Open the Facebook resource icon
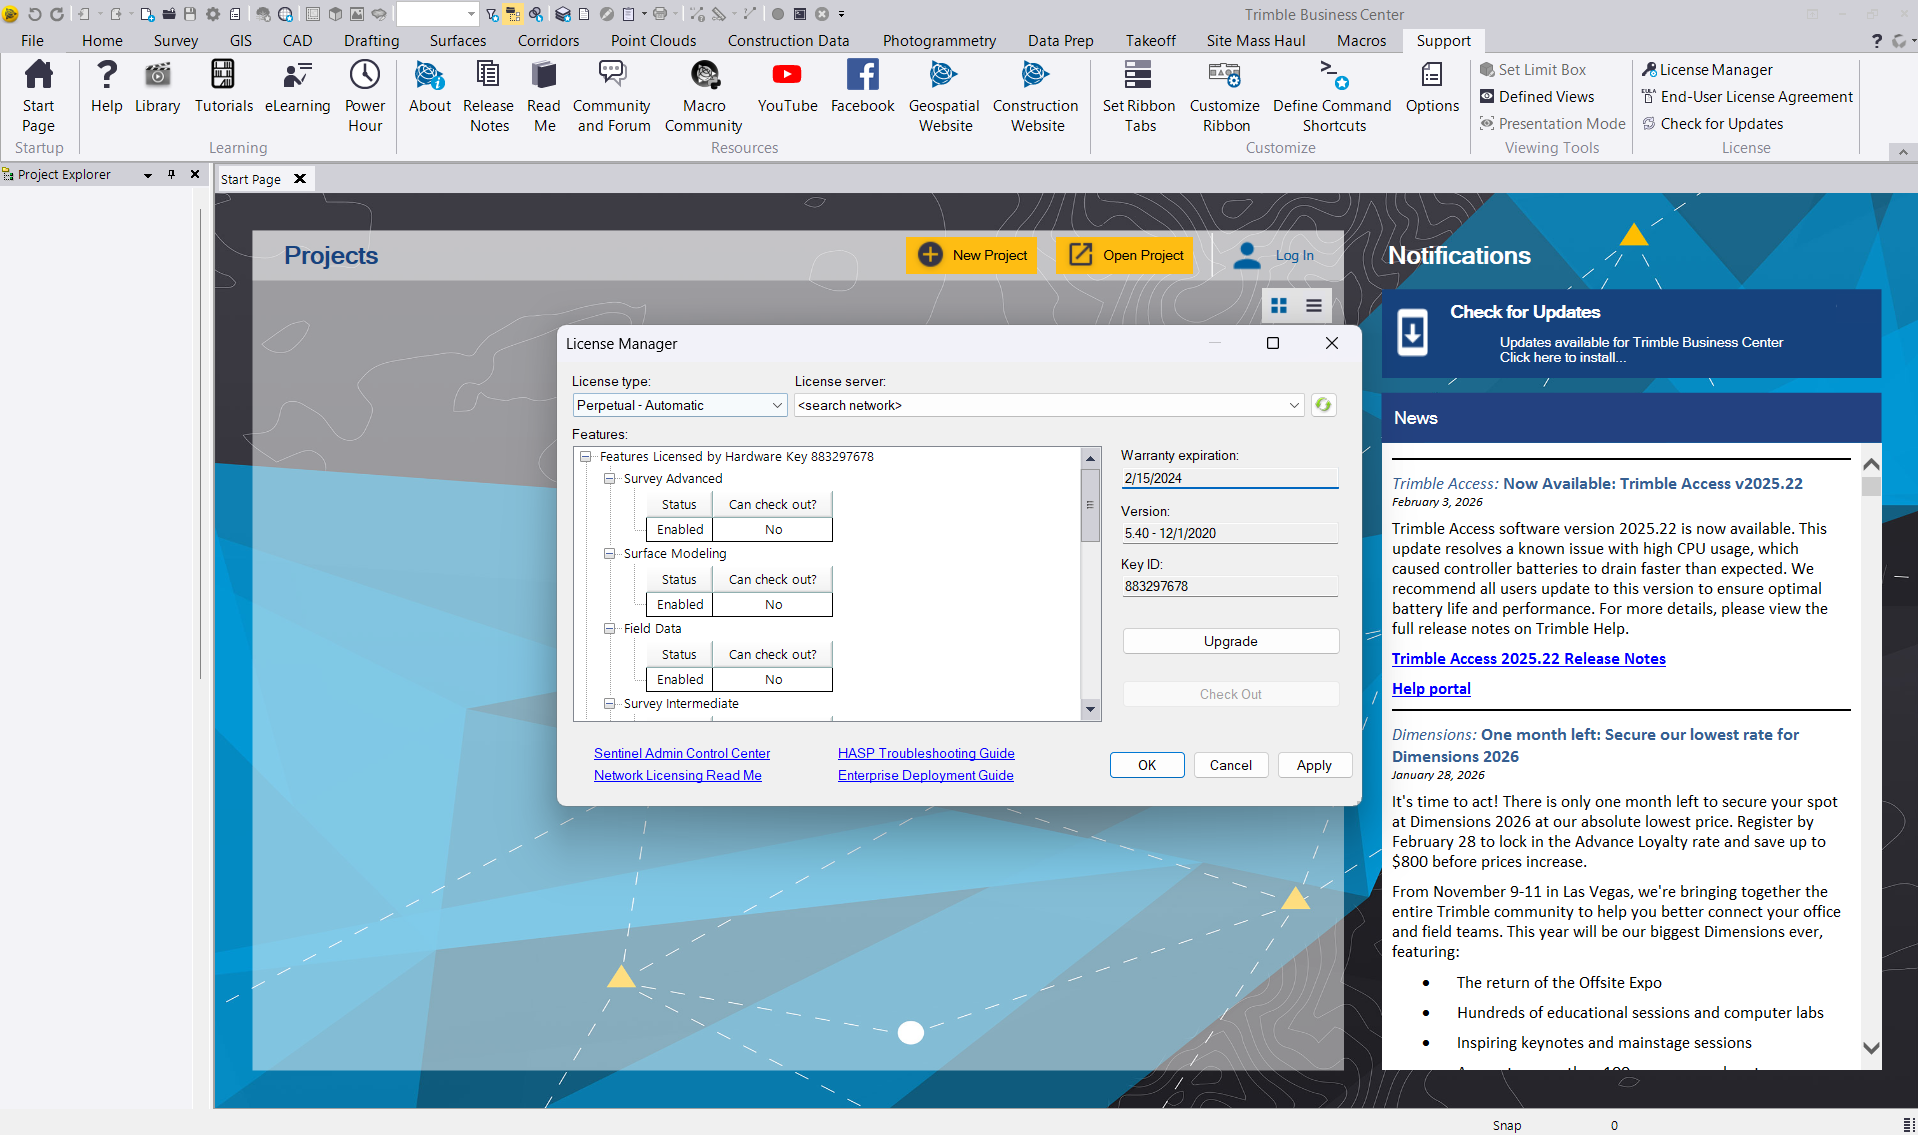Viewport: 1918px width, 1135px height. (862, 76)
